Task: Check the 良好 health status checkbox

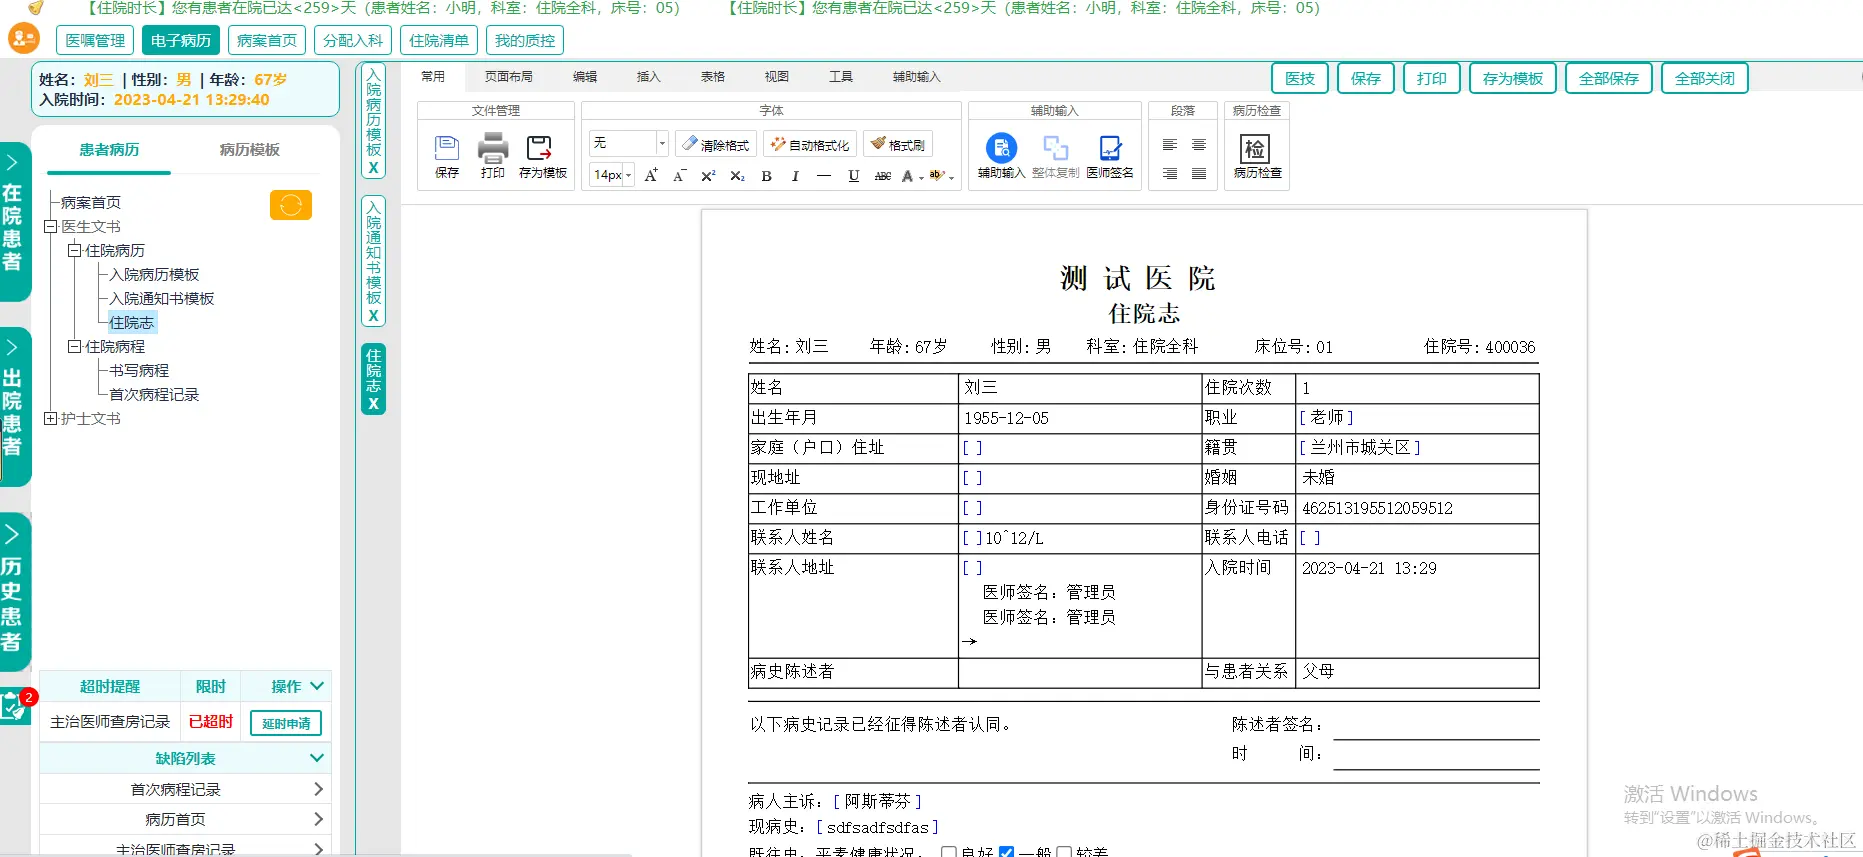Action: click(x=949, y=852)
